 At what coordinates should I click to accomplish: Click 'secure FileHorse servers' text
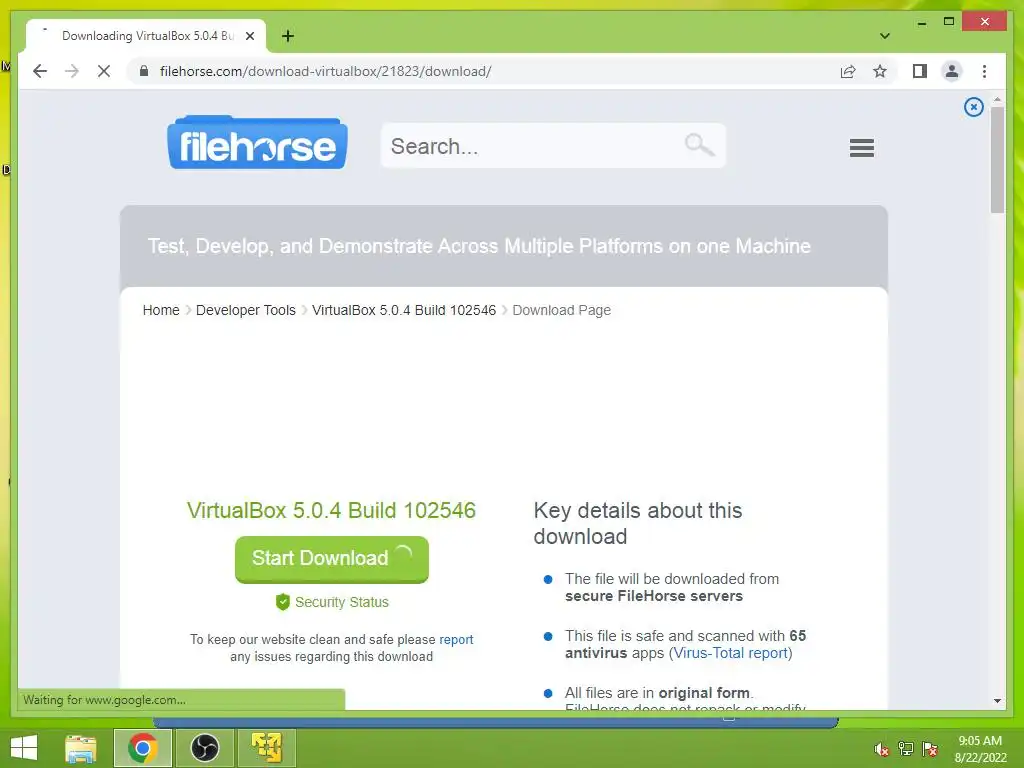(x=654, y=596)
